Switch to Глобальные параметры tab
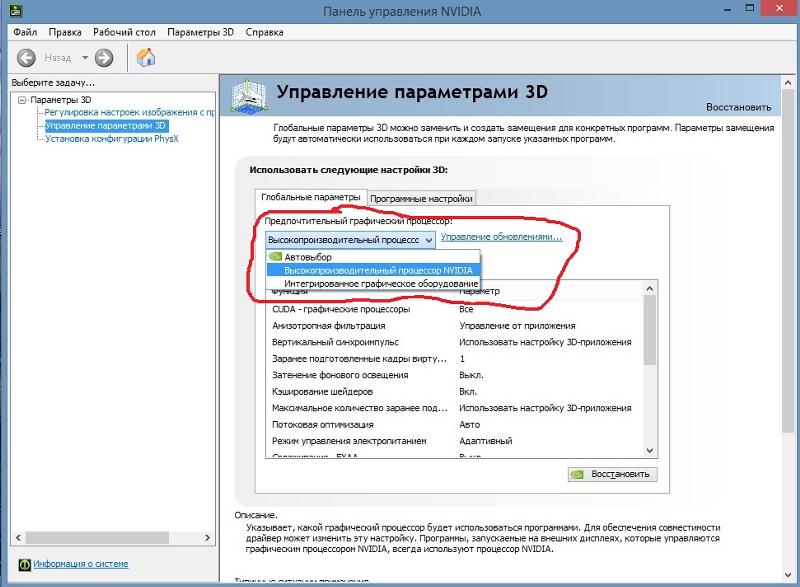This screenshot has width=800, height=587. (x=310, y=197)
